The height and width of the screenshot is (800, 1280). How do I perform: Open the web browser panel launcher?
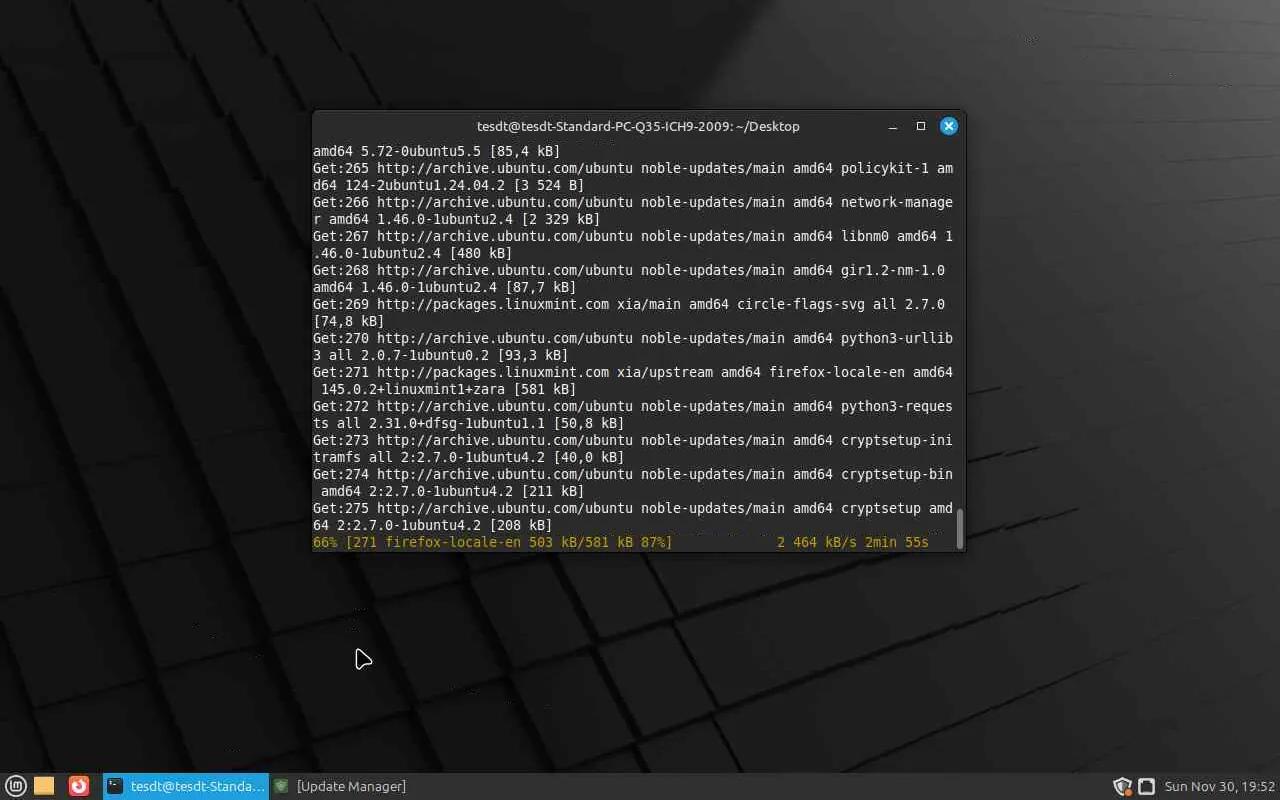pyautogui.click(x=79, y=786)
